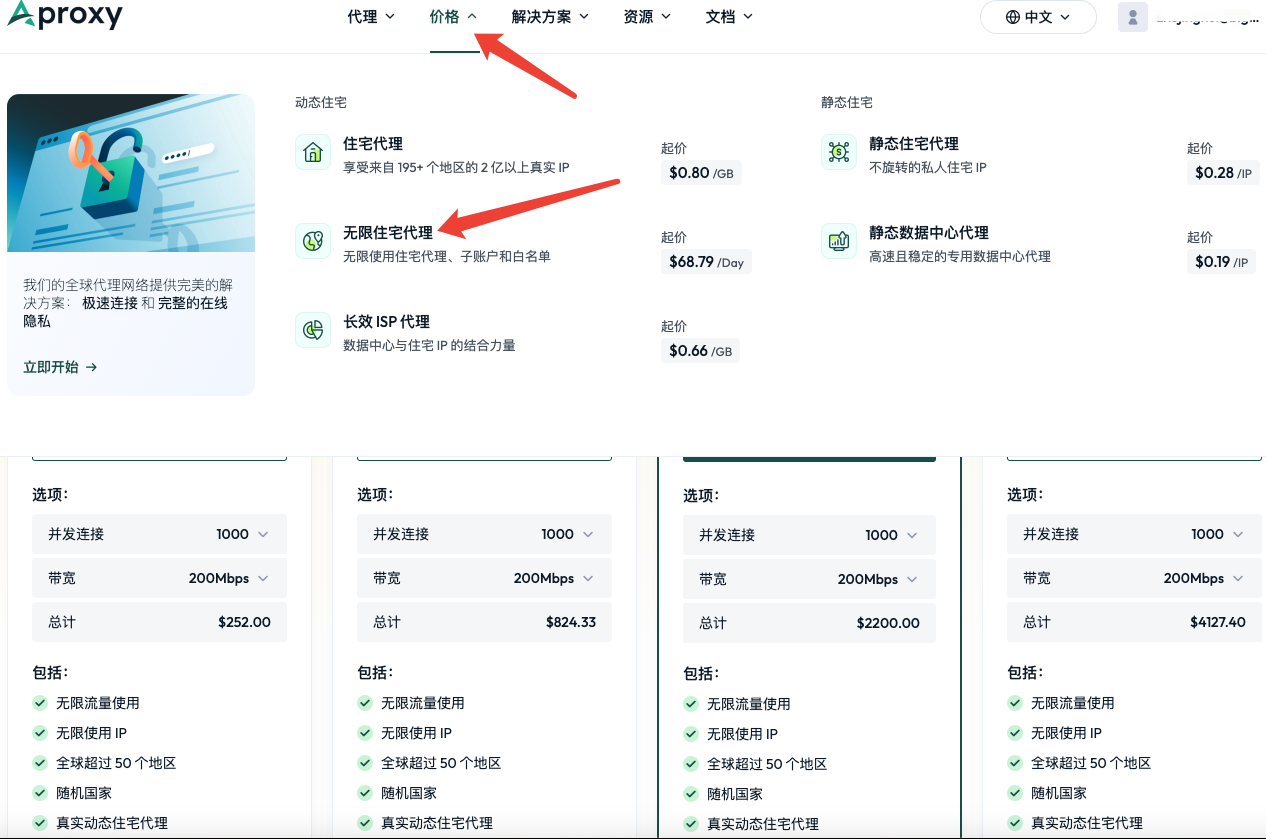Open the 中文 language dropdown
Image resolution: width=1266 pixels, height=839 pixels.
click(1038, 17)
